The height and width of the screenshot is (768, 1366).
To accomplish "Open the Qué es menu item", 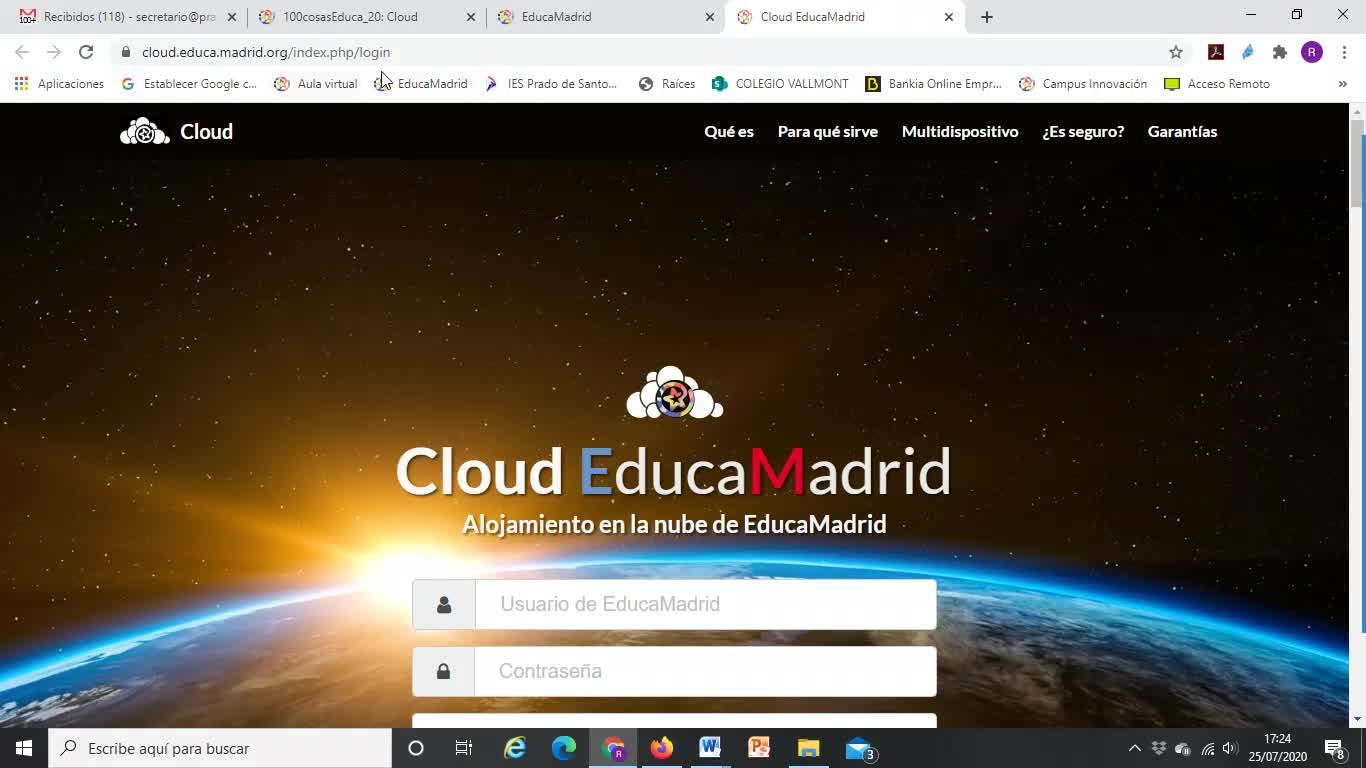I will [729, 131].
